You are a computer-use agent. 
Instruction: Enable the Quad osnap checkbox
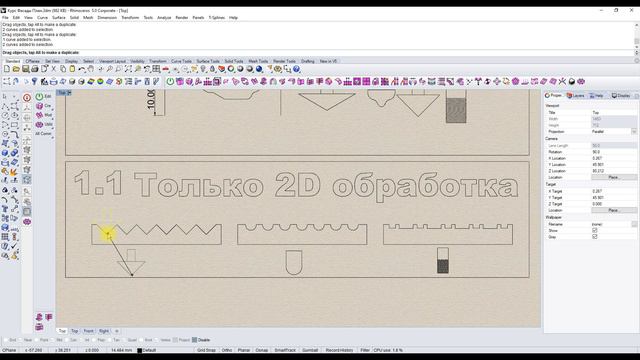[124, 340]
